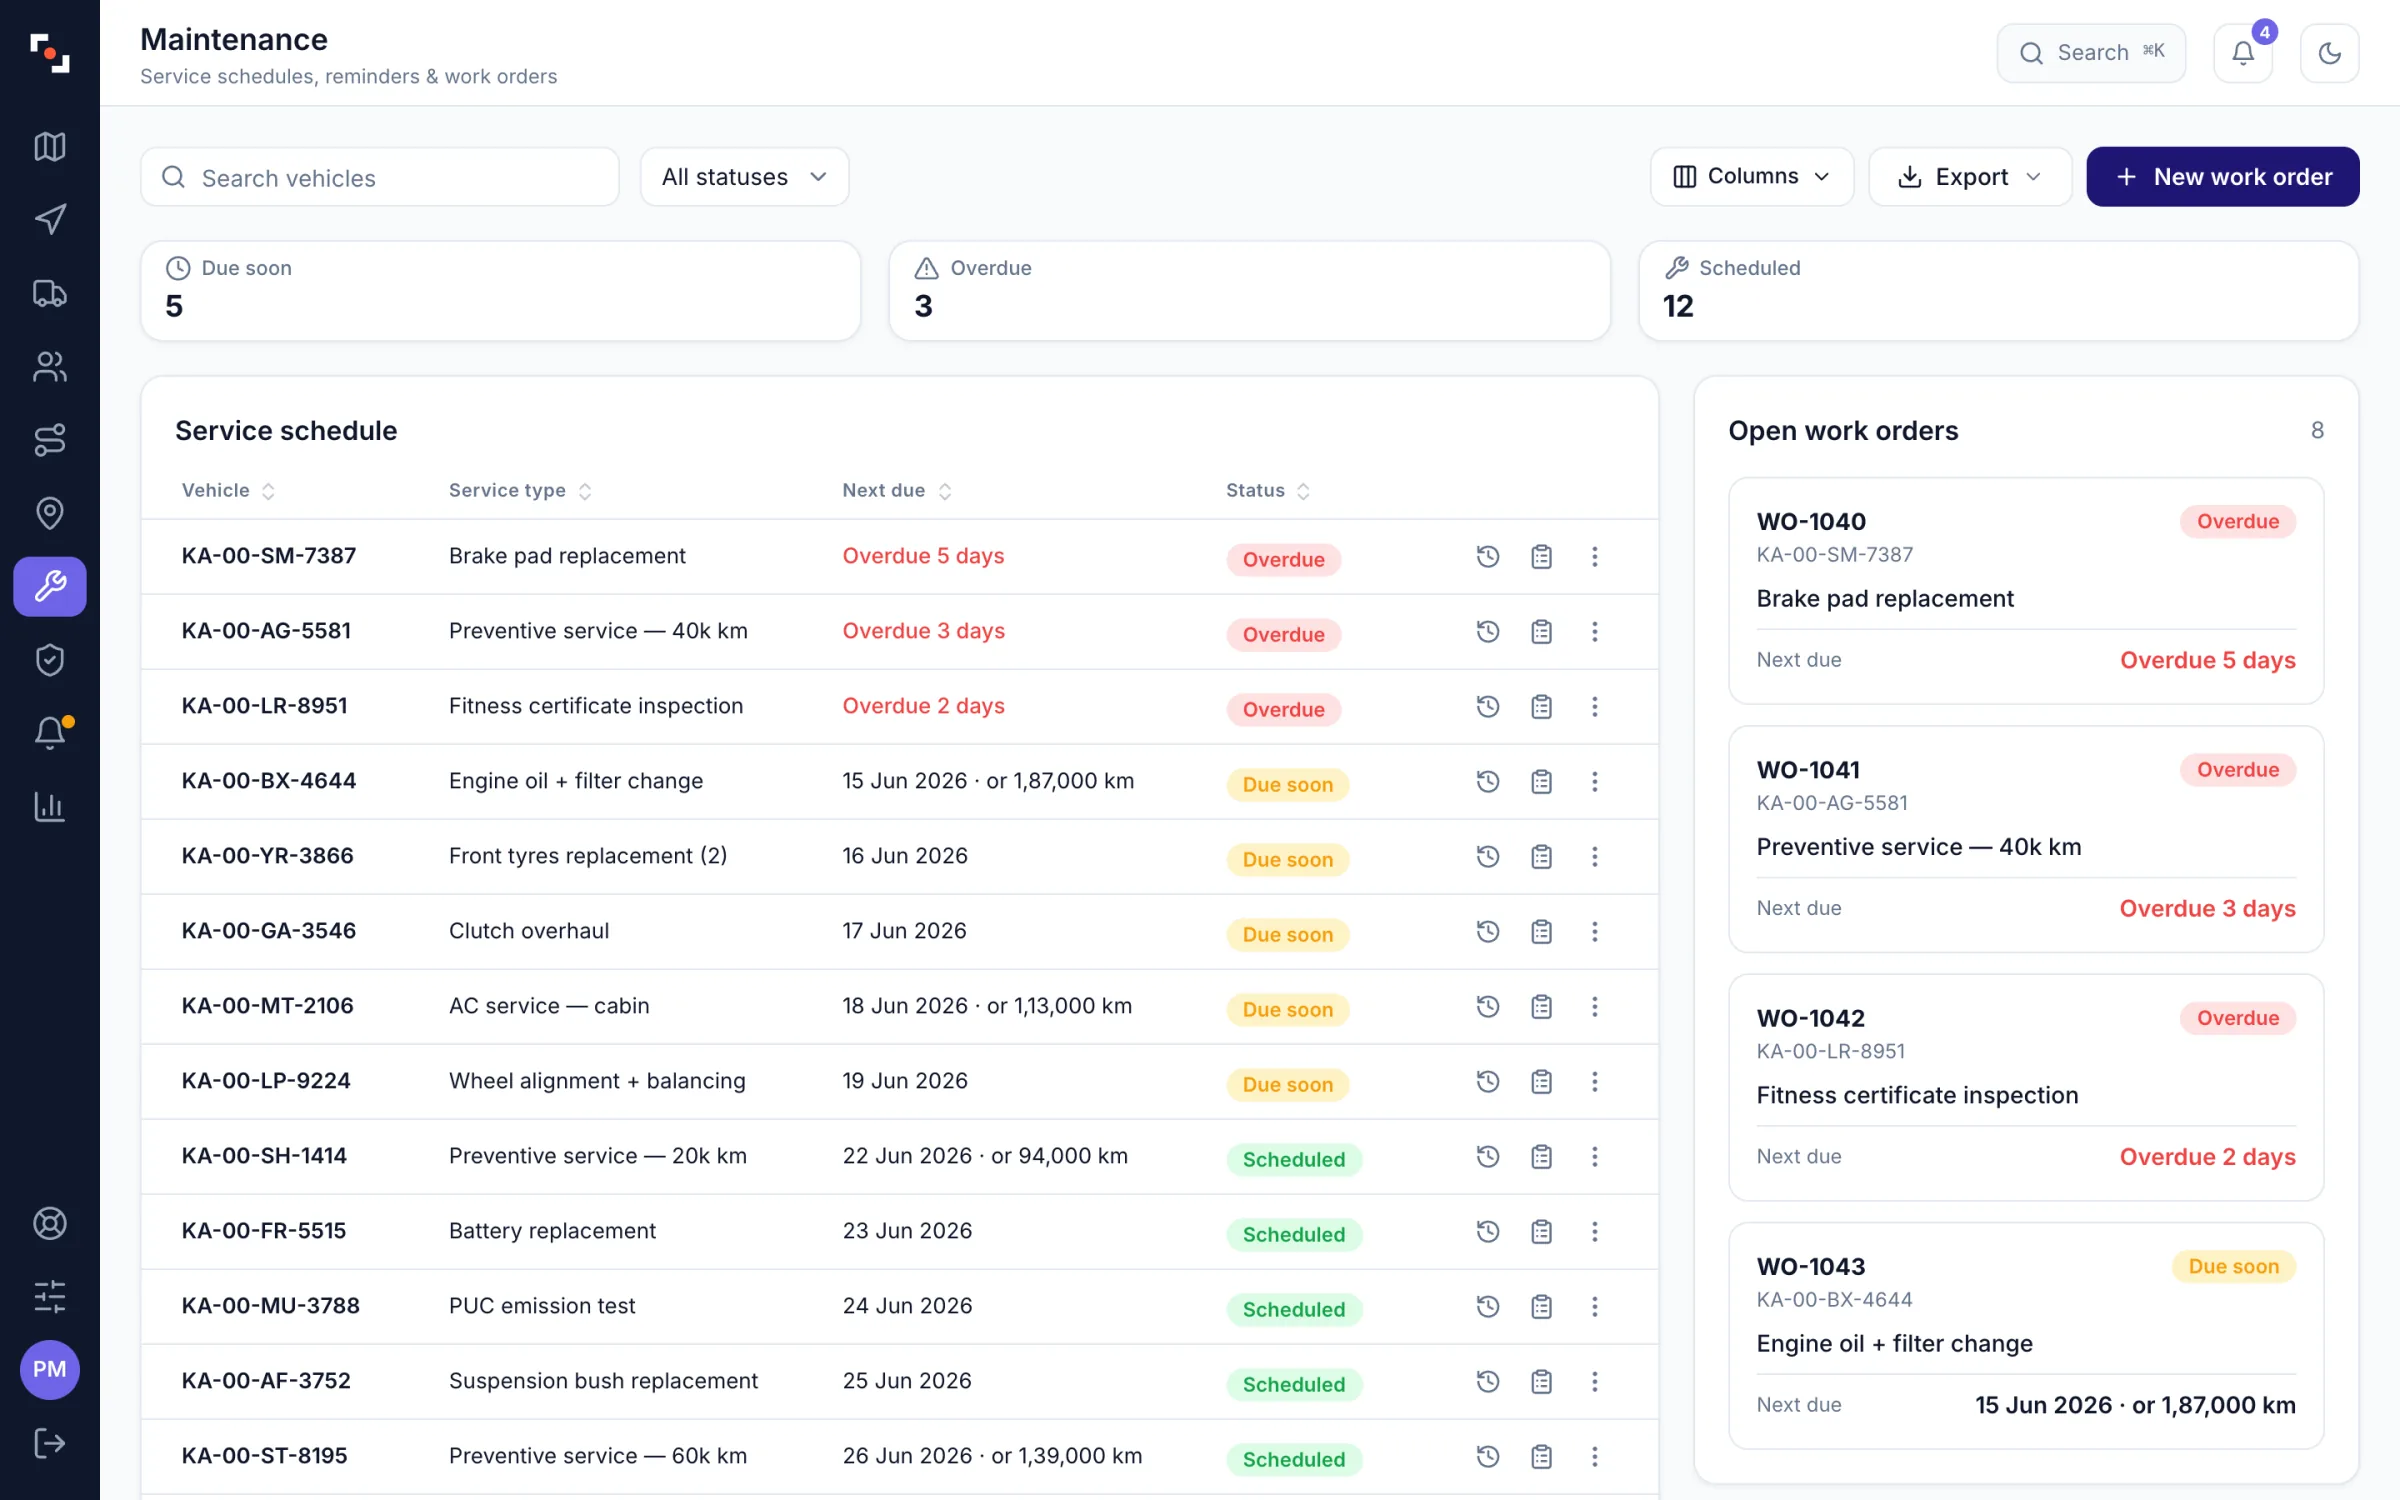Open the navigation arrow sidebar icon

pyautogui.click(x=49, y=220)
